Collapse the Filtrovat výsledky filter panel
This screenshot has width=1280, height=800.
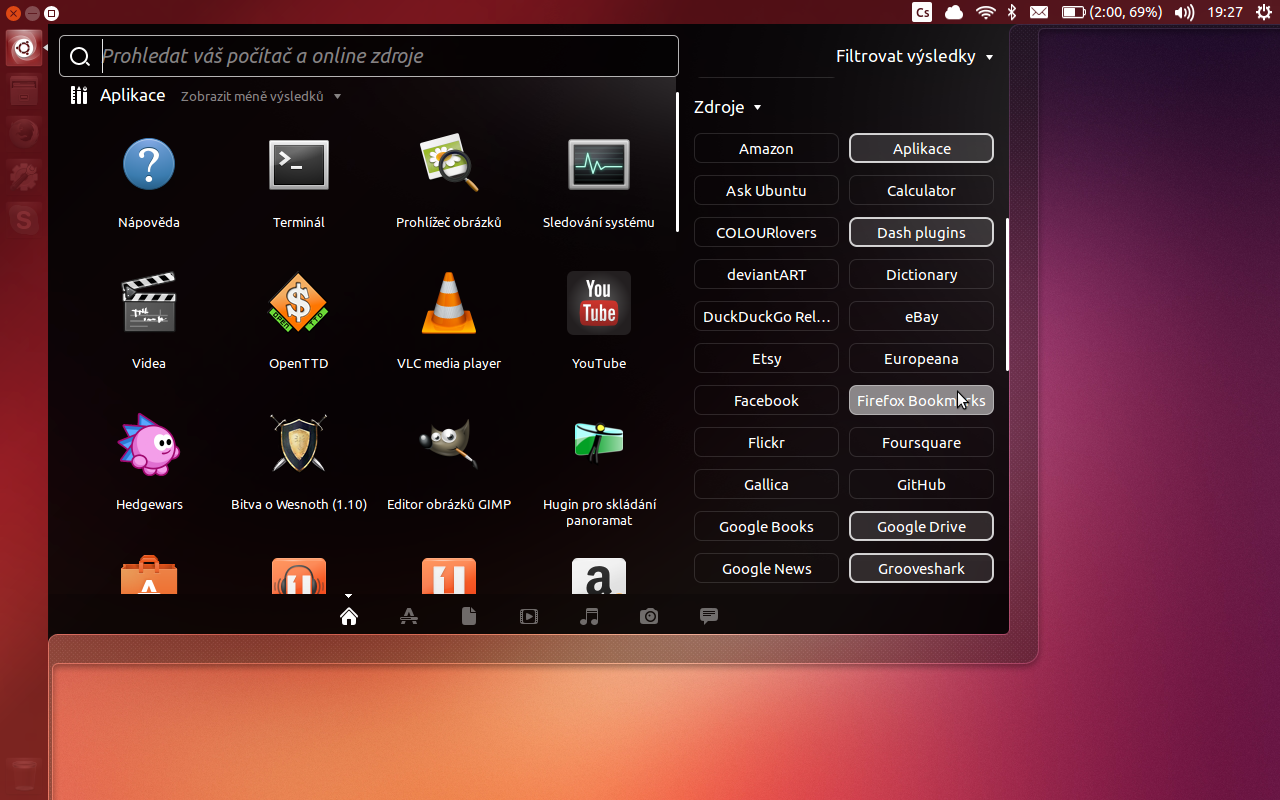[x=914, y=56]
